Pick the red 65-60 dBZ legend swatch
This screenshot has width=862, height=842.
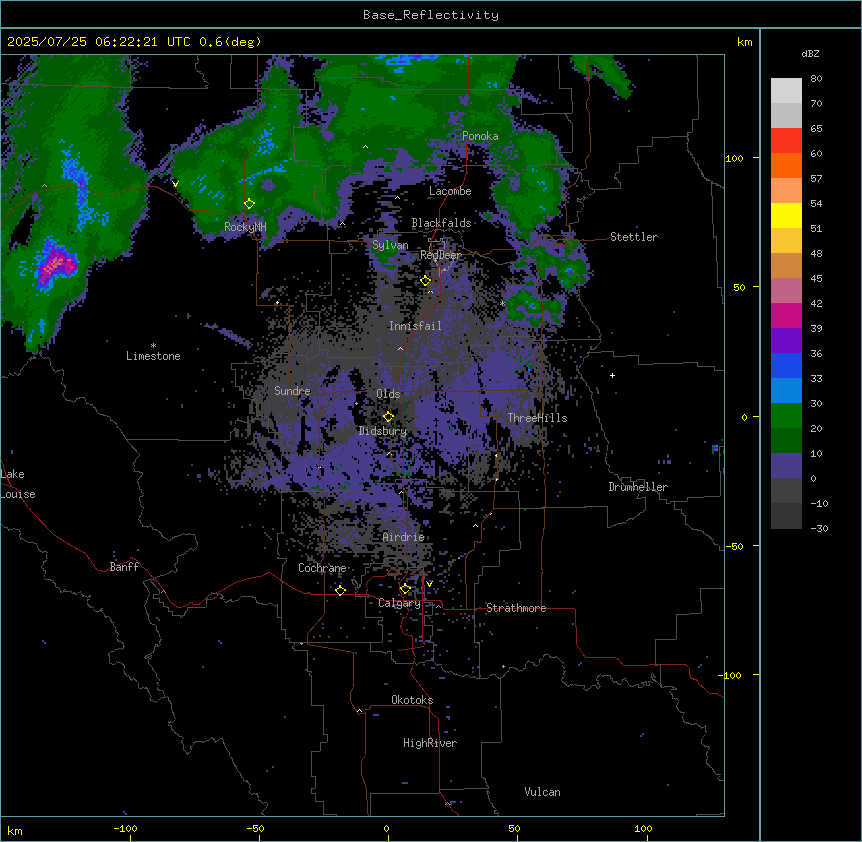786,141
